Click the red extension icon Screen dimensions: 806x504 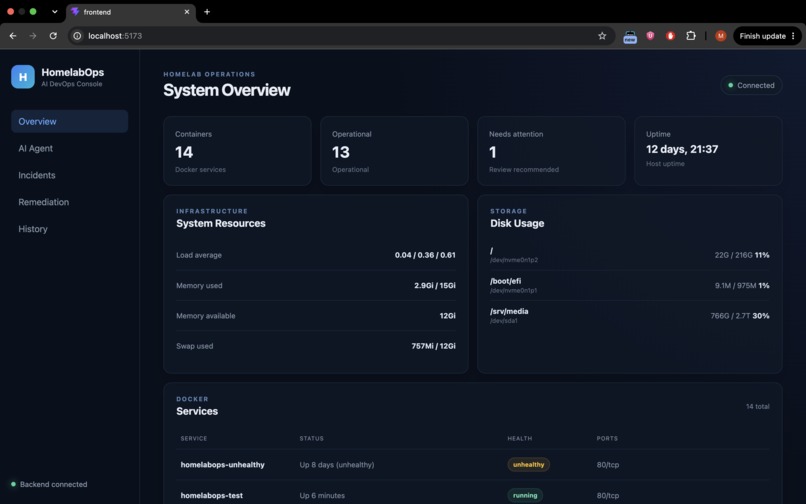click(670, 36)
